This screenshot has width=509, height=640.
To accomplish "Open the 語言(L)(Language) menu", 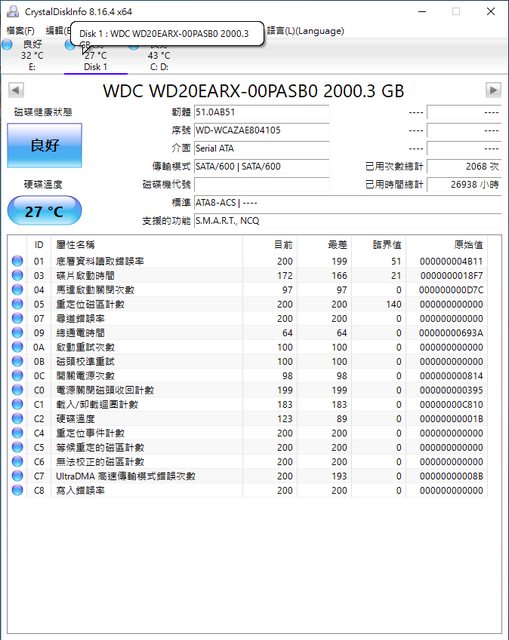I will pos(305,31).
